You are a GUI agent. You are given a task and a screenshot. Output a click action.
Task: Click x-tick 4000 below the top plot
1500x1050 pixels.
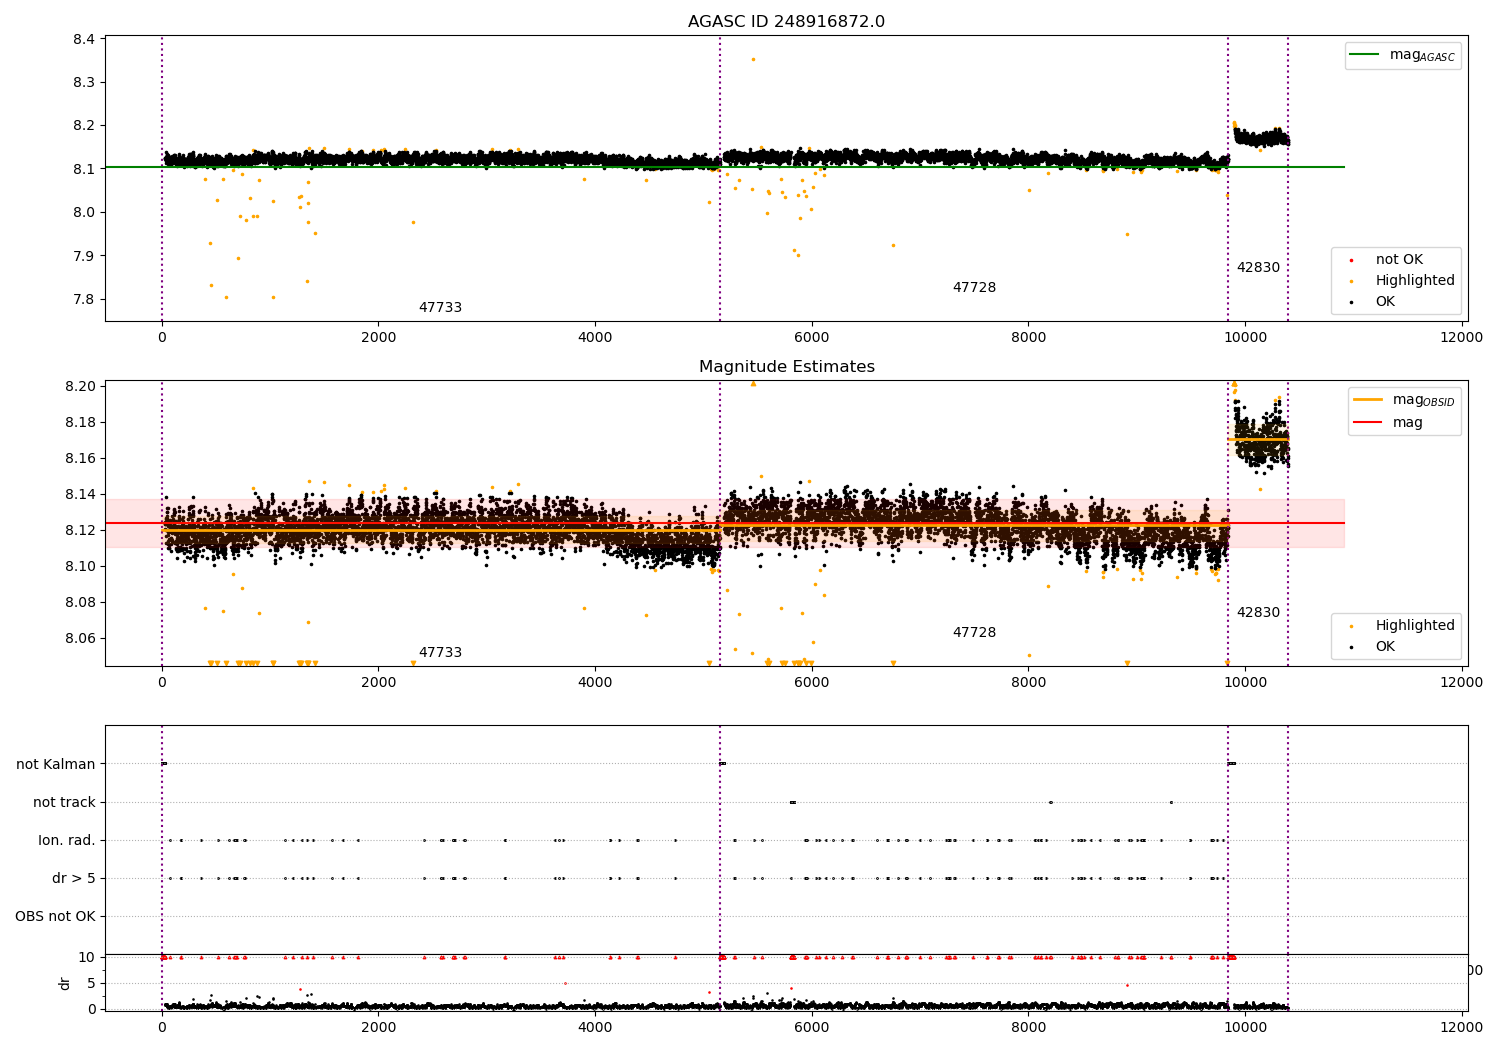(595, 338)
